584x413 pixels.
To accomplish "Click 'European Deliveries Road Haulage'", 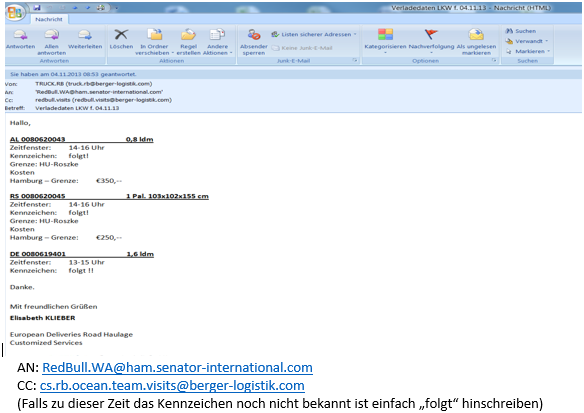I will 71,334.
